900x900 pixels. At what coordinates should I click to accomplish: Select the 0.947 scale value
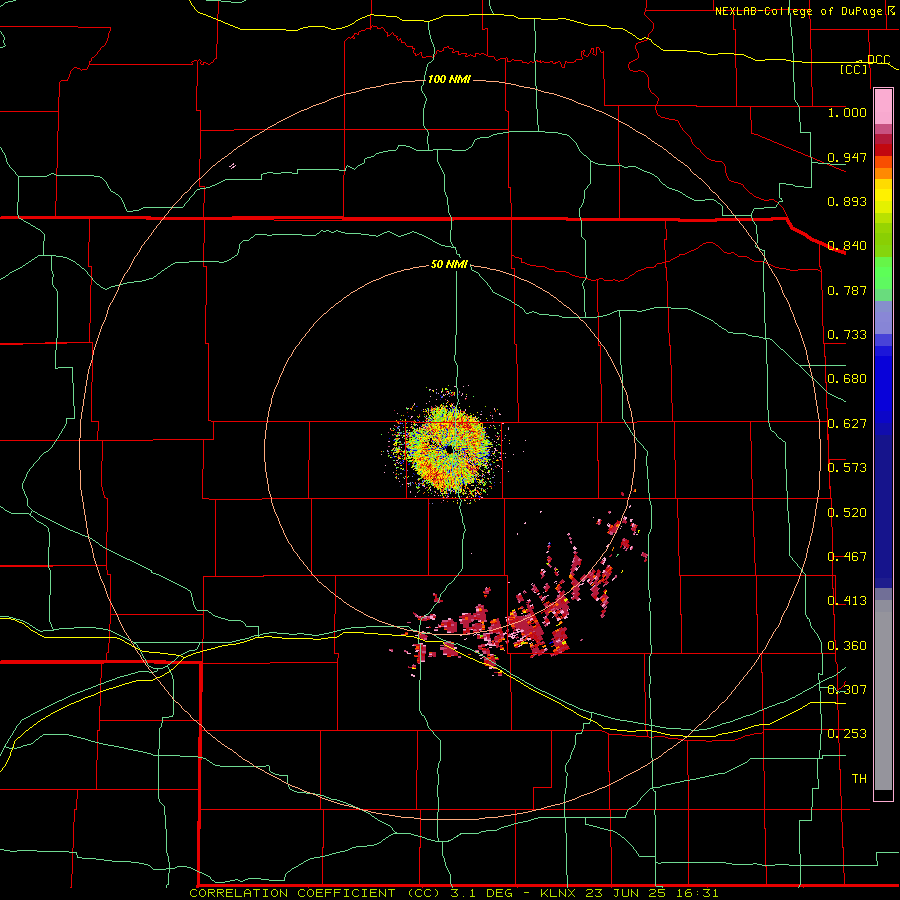point(847,157)
